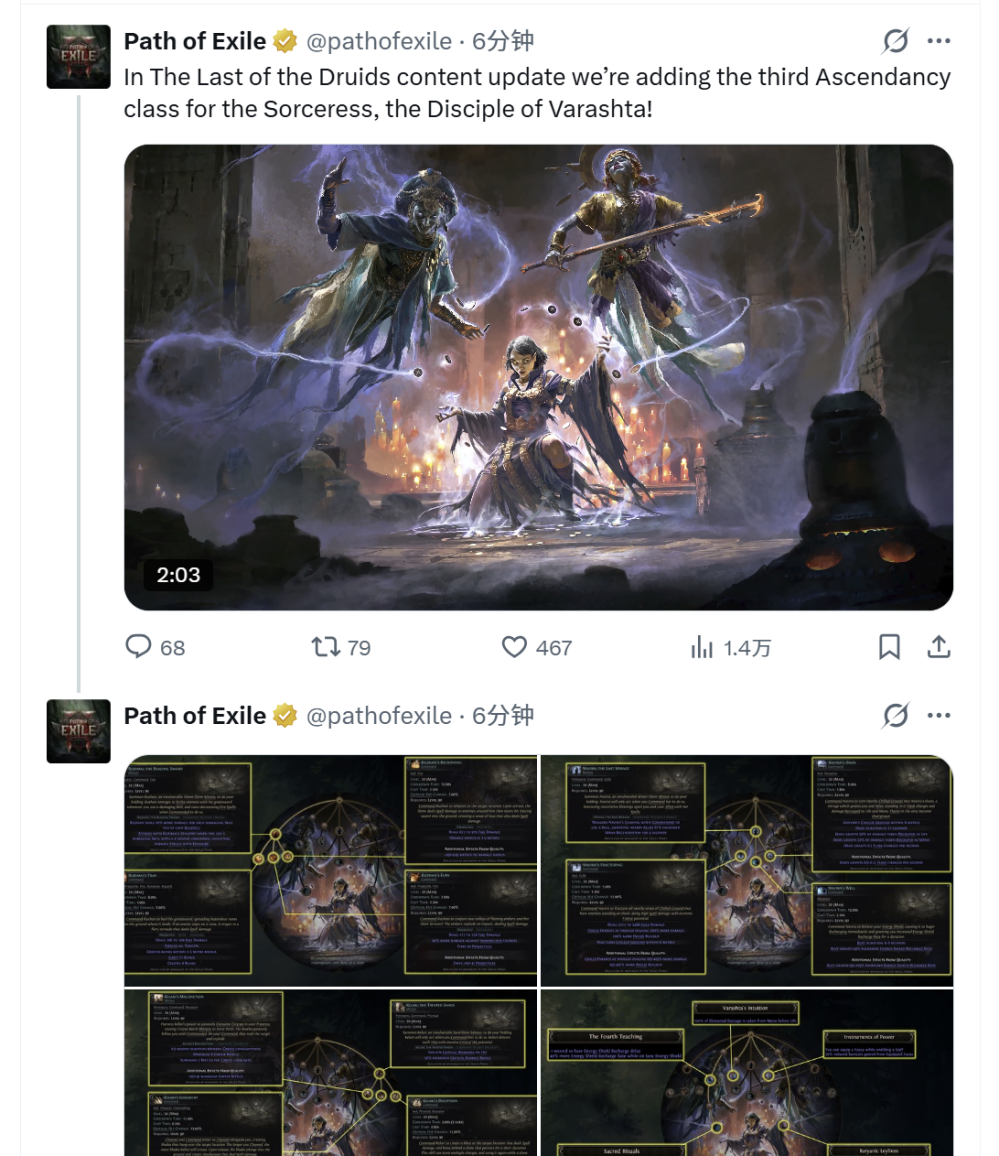Open the reply icon showing 68 comments
The height and width of the screenshot is (1156, 999).
coord(139,647)
